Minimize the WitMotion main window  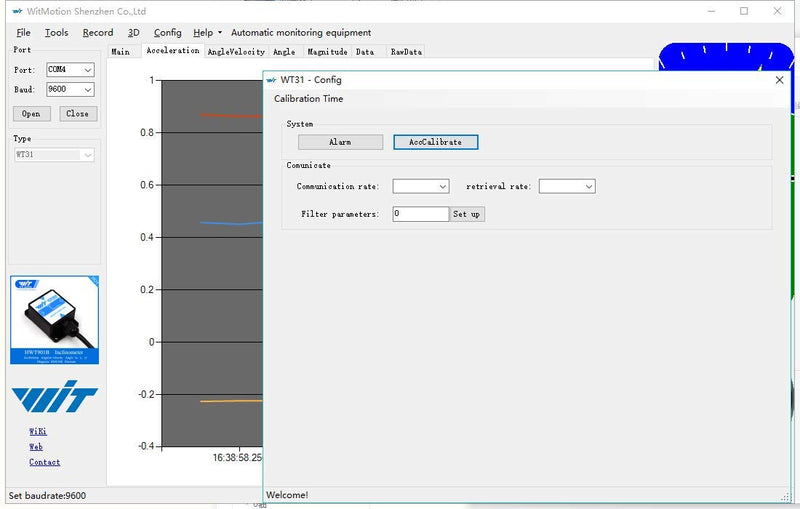[x=712, y=11]
